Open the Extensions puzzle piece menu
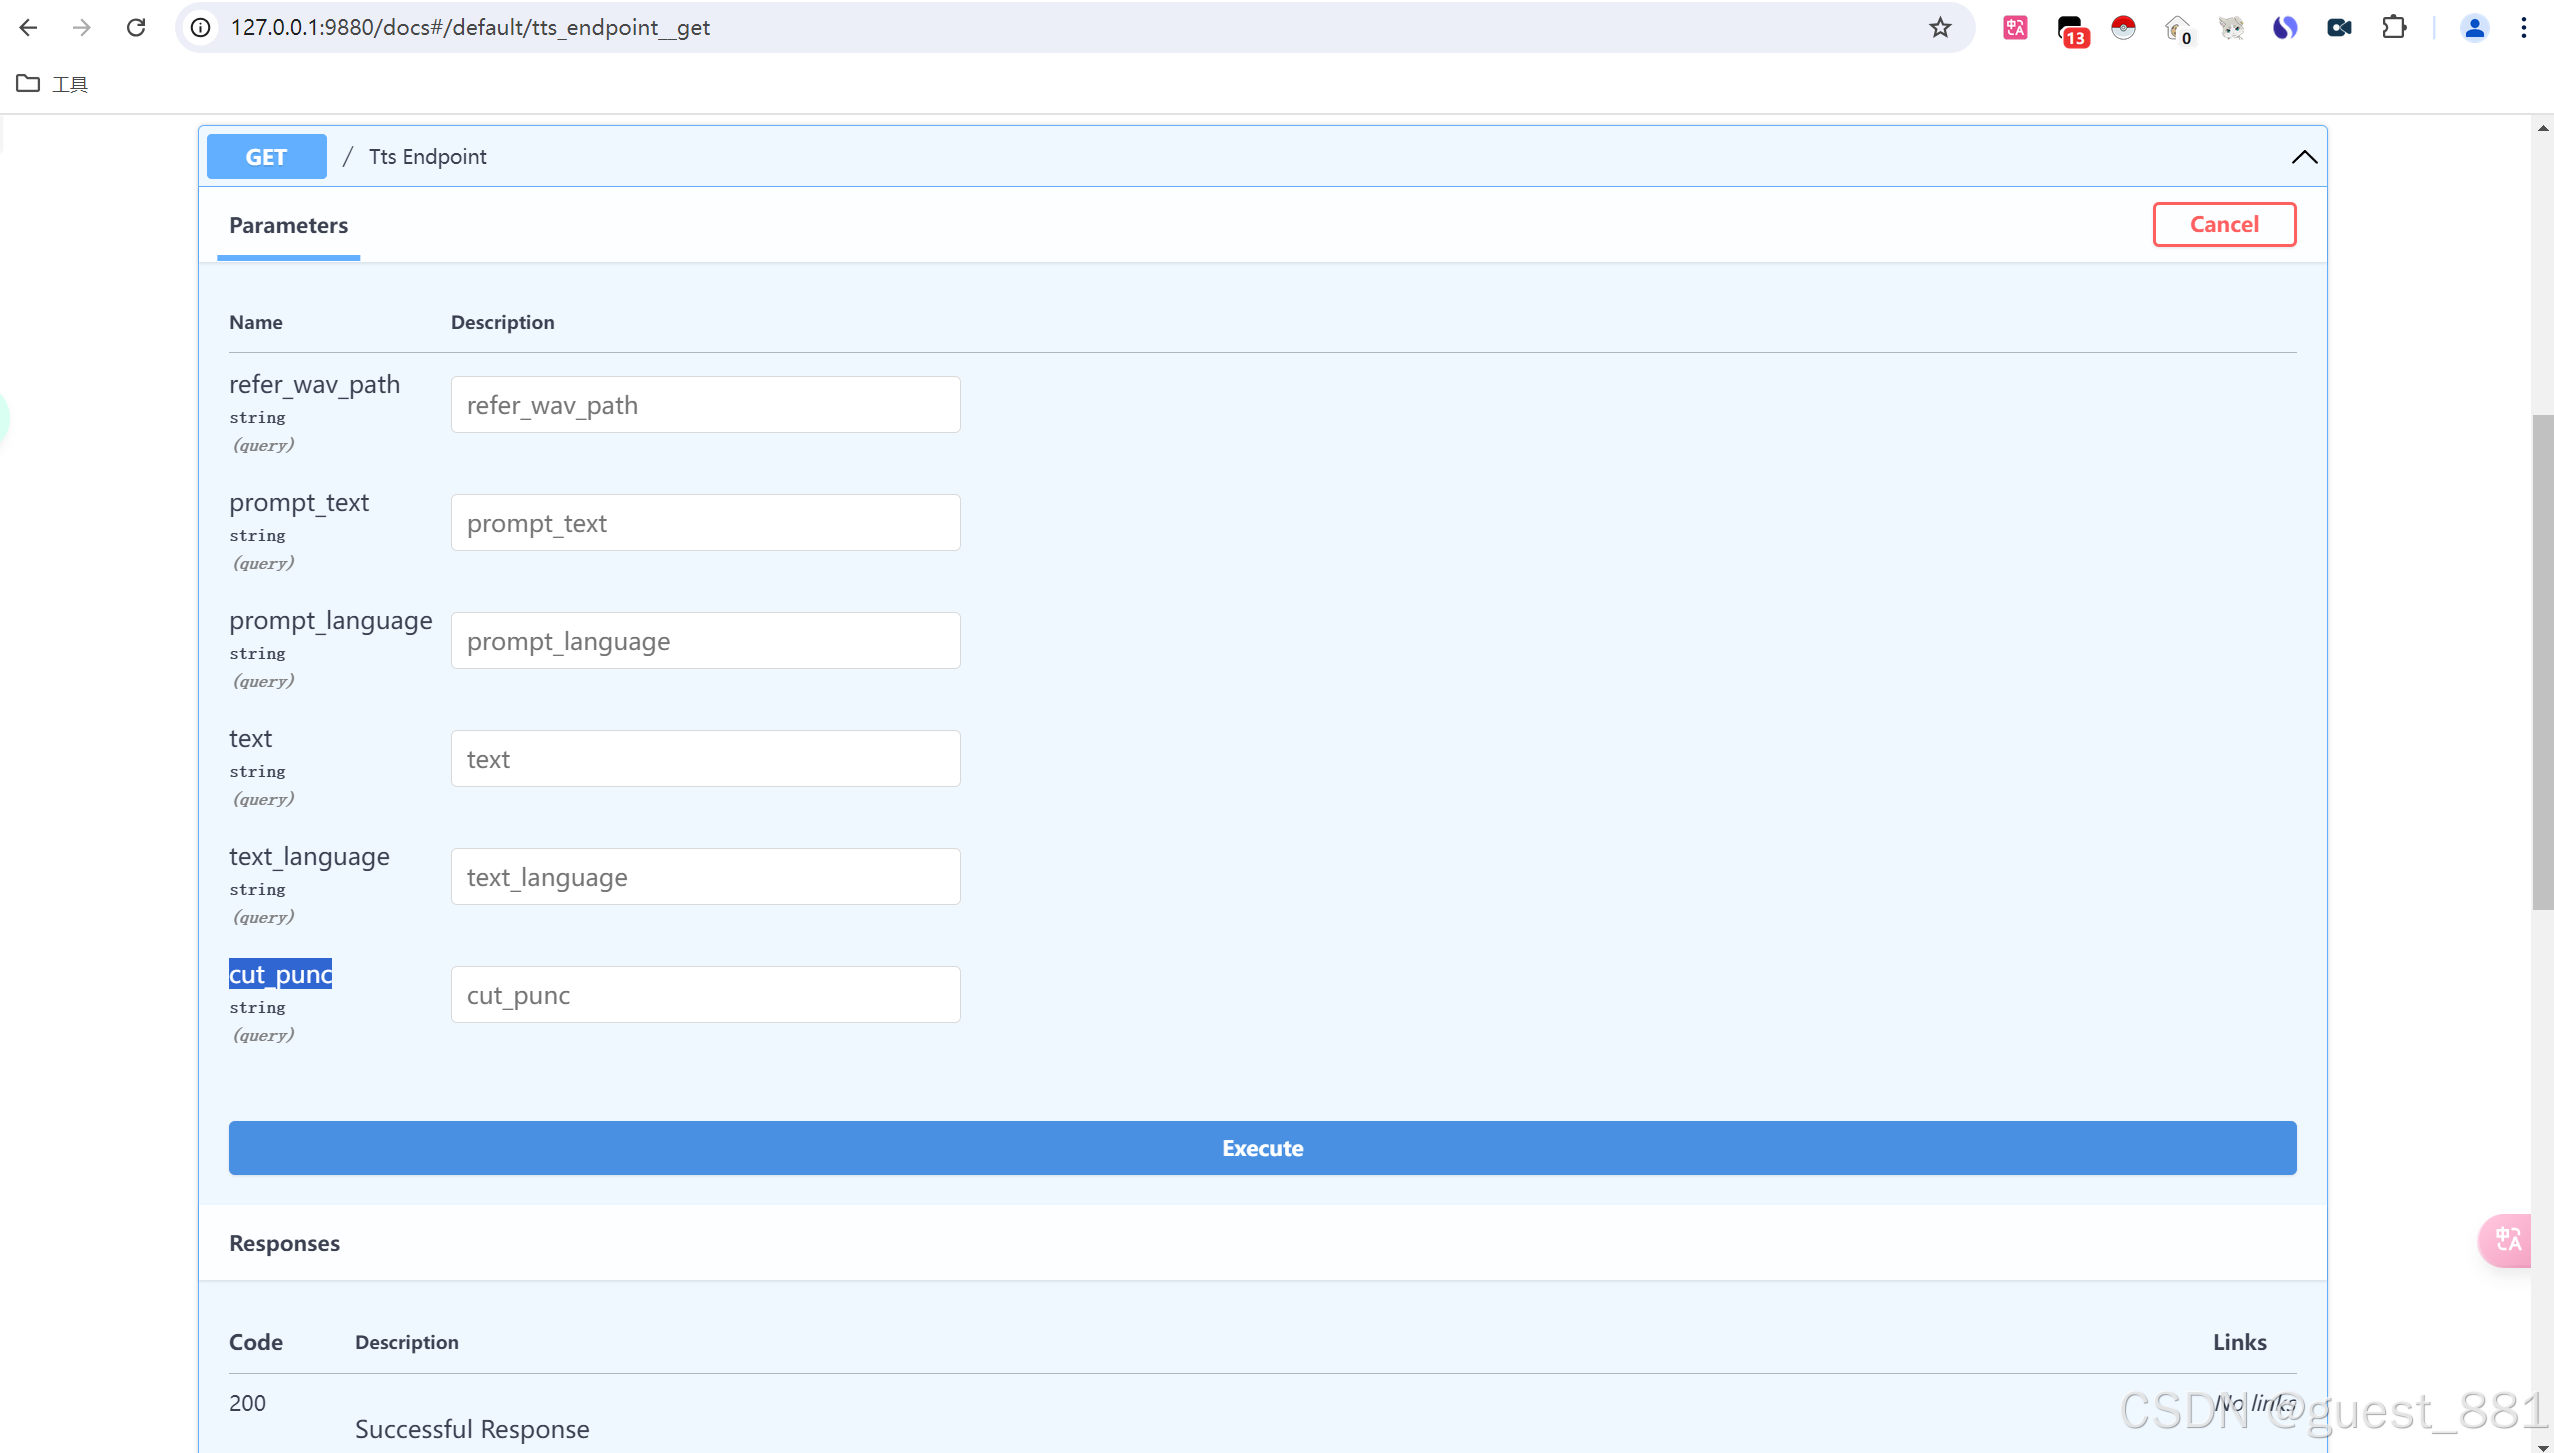The image size is (2554, 1453). point(2393,27)
